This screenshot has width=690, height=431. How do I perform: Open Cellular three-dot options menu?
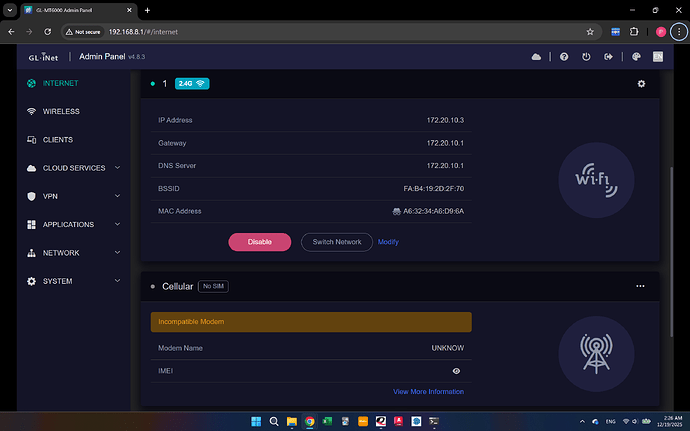tap(641, 286)
